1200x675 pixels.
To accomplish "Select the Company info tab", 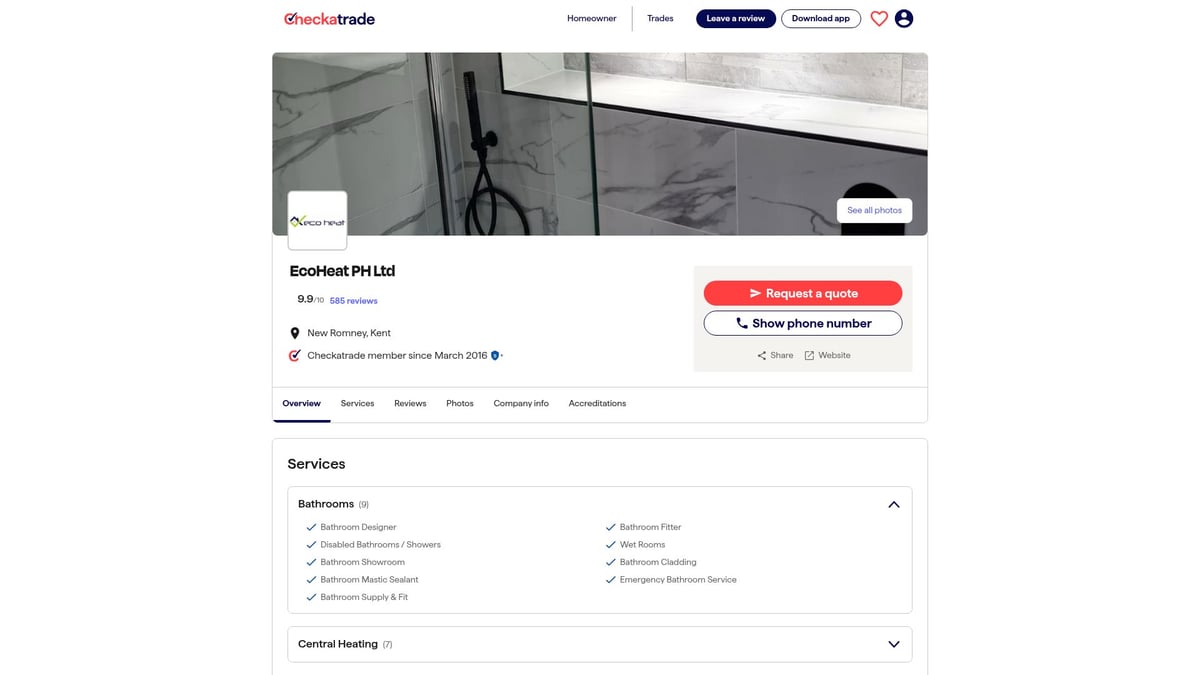I will tap(521, 403).
